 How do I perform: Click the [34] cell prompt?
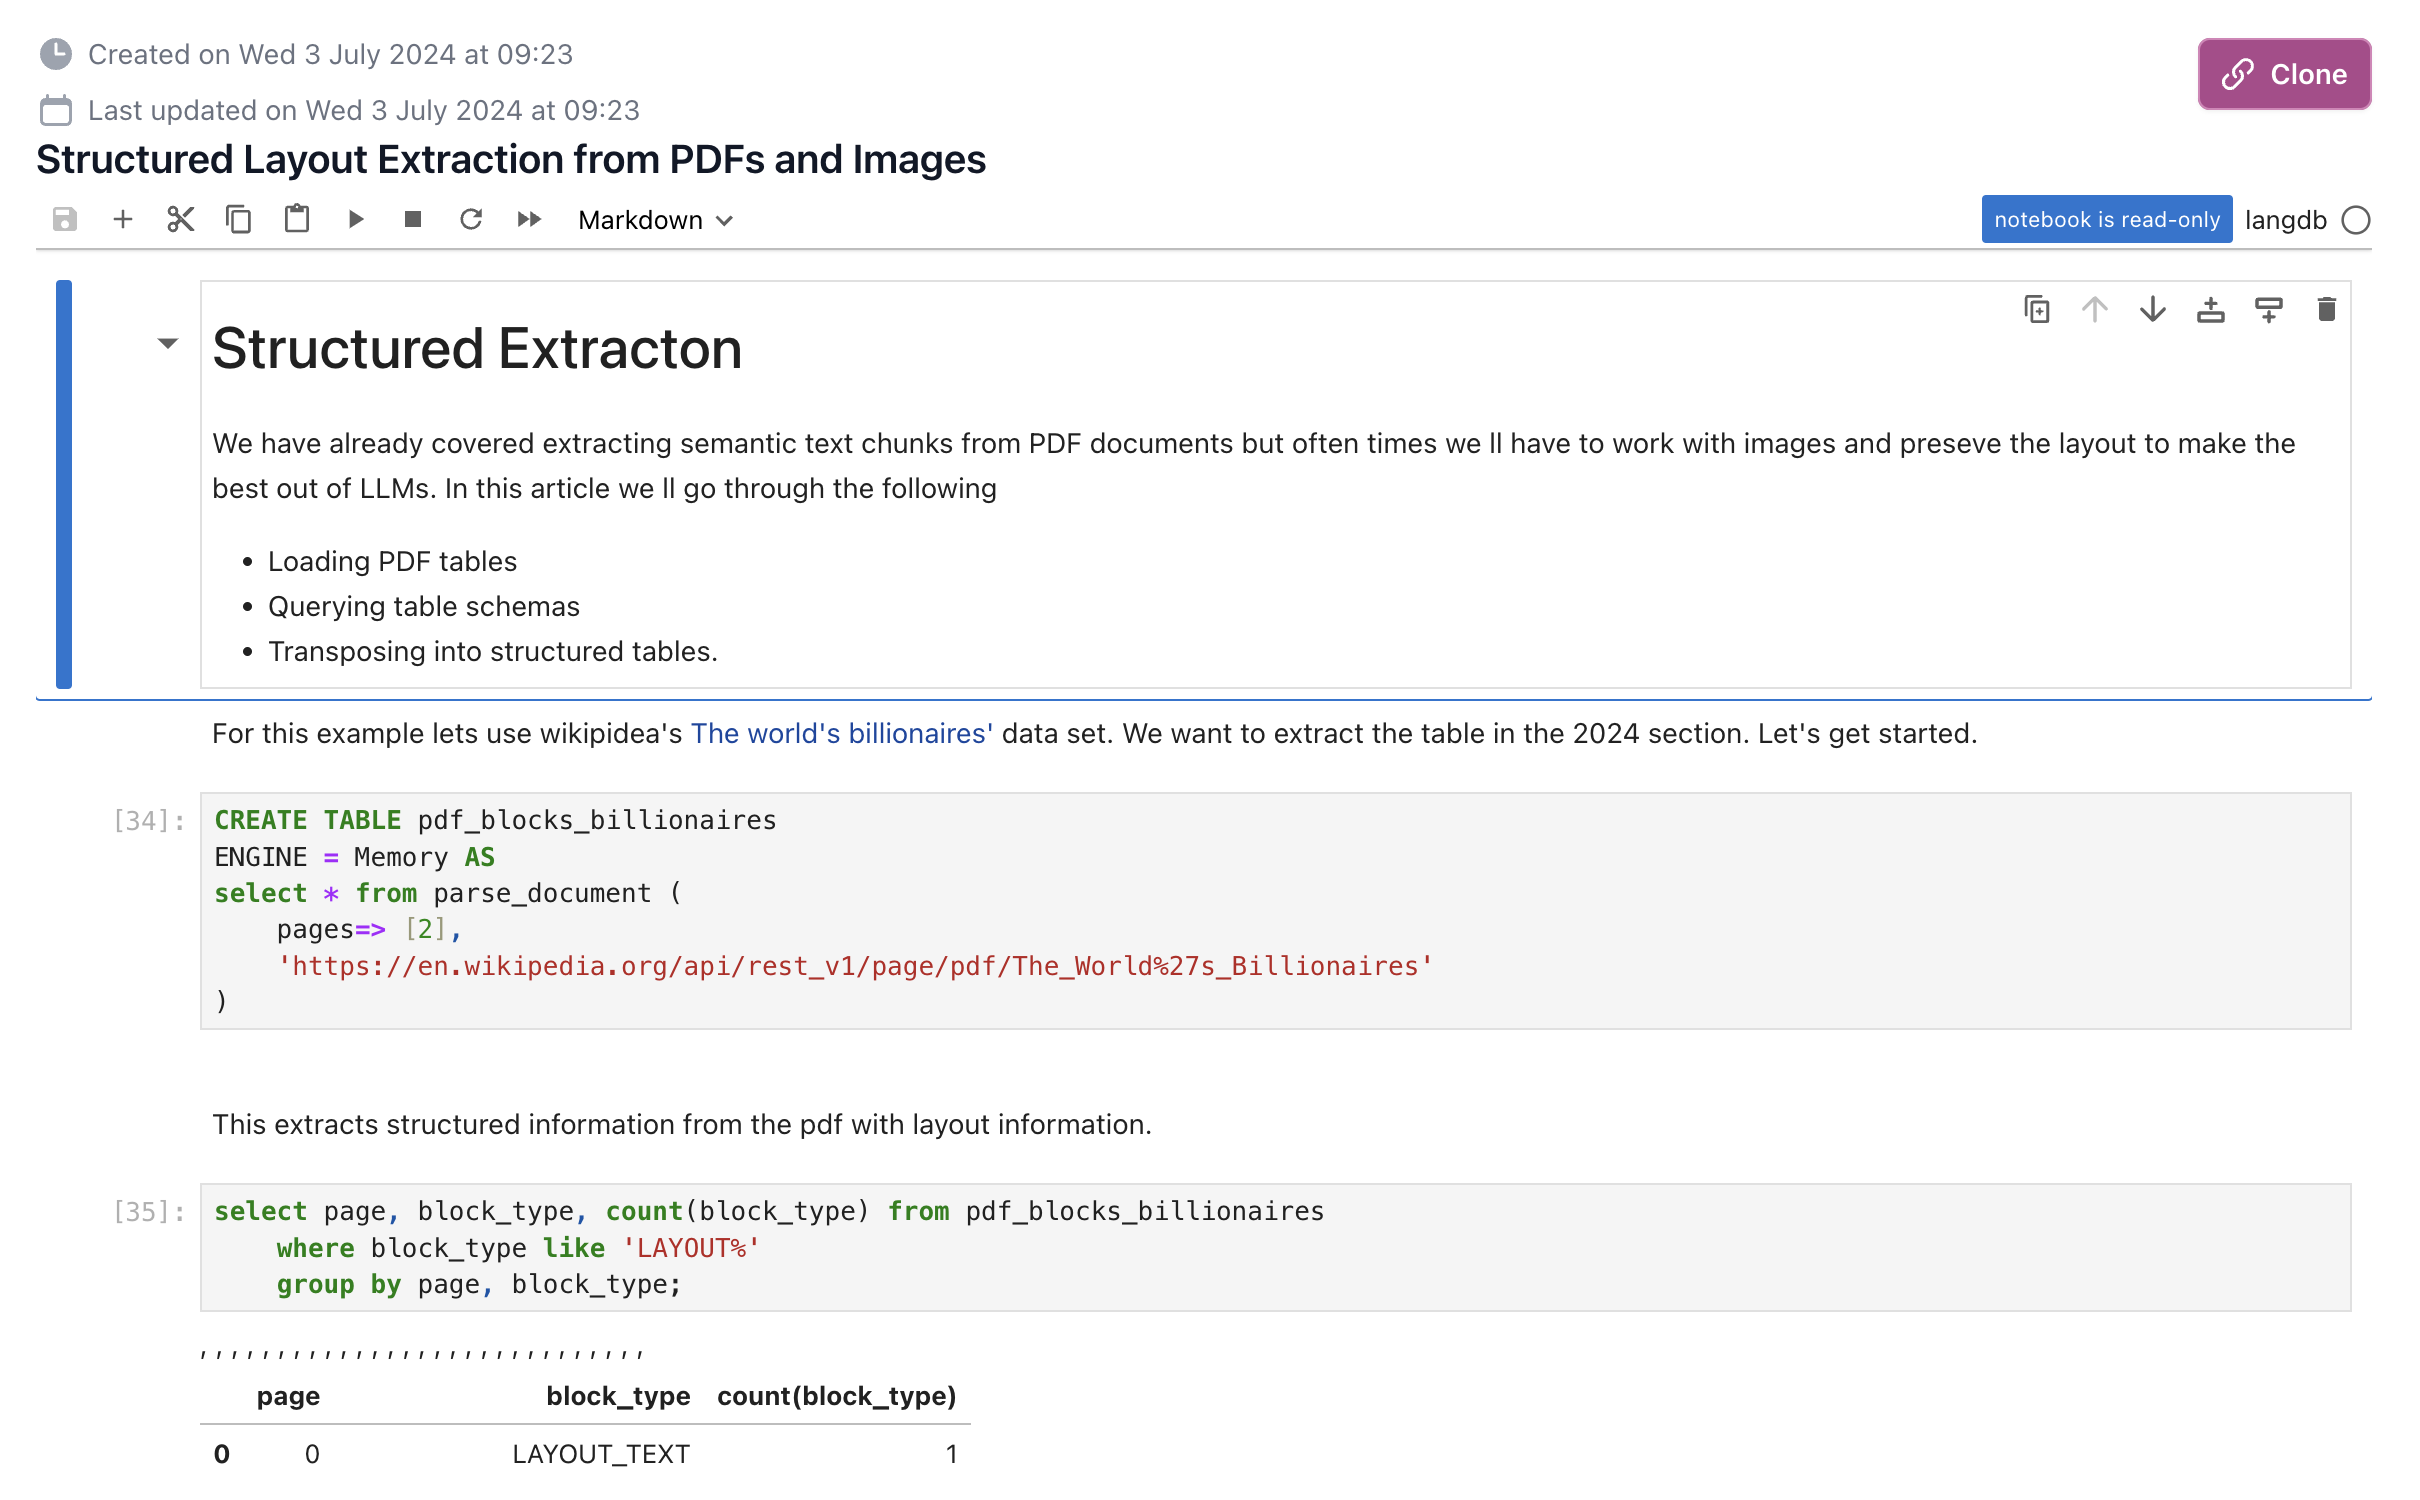(149, 821)
